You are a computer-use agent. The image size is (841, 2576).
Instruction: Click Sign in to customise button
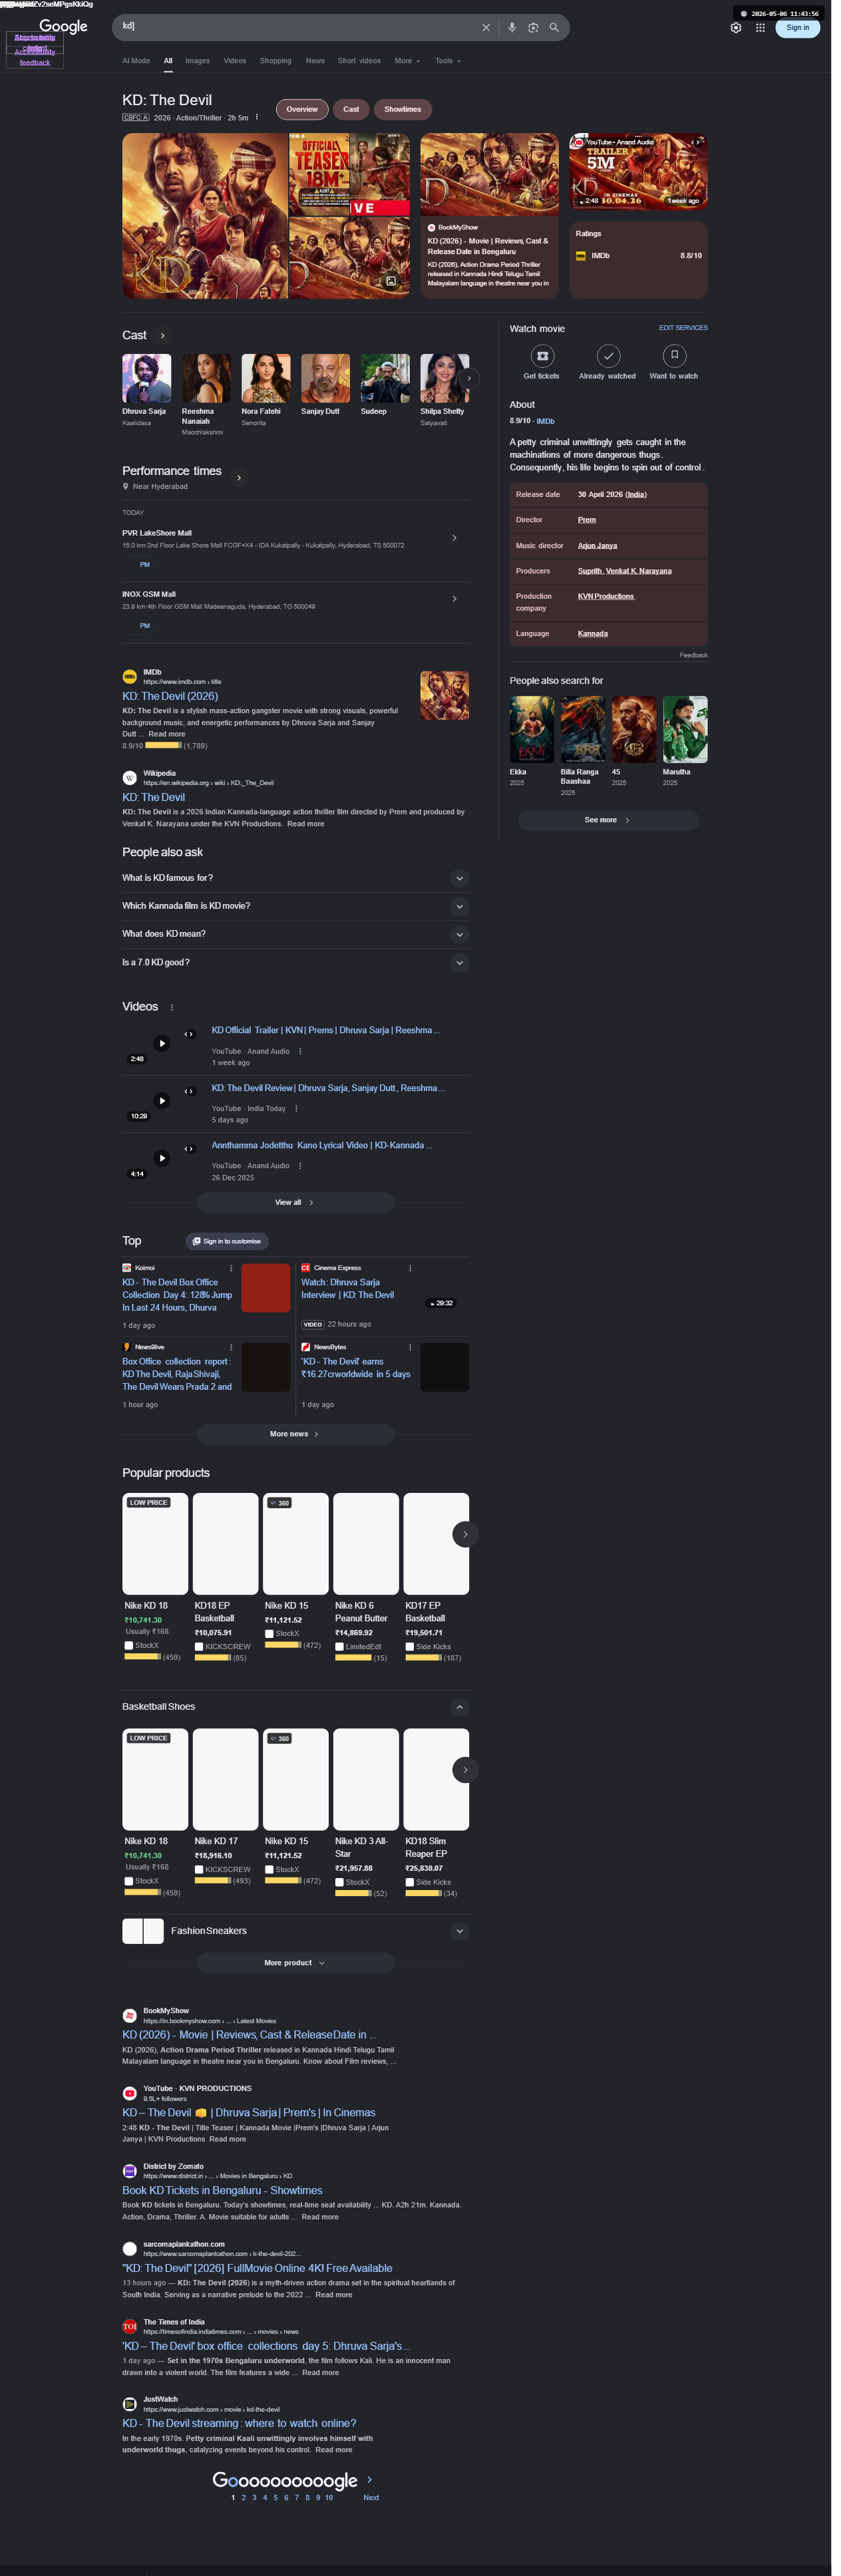point(227,1241)
